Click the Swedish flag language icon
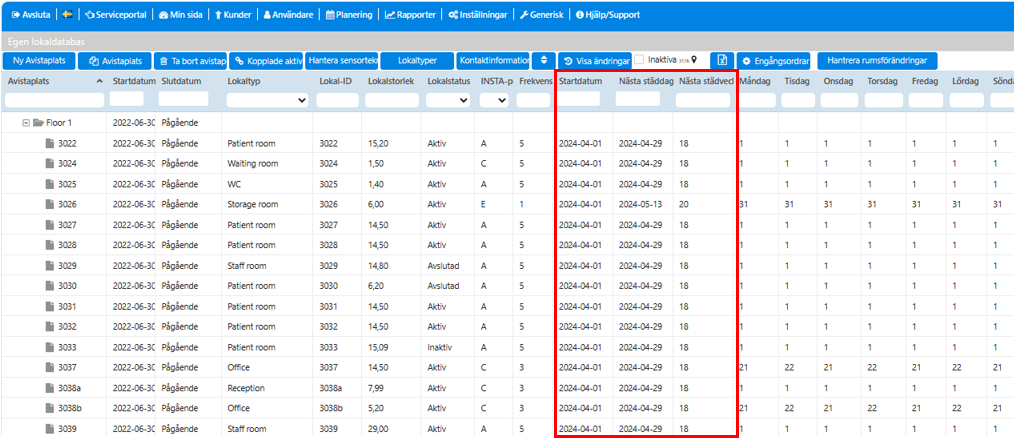The width and height of the screenshot is (1014, 441). tap(67, 14)
